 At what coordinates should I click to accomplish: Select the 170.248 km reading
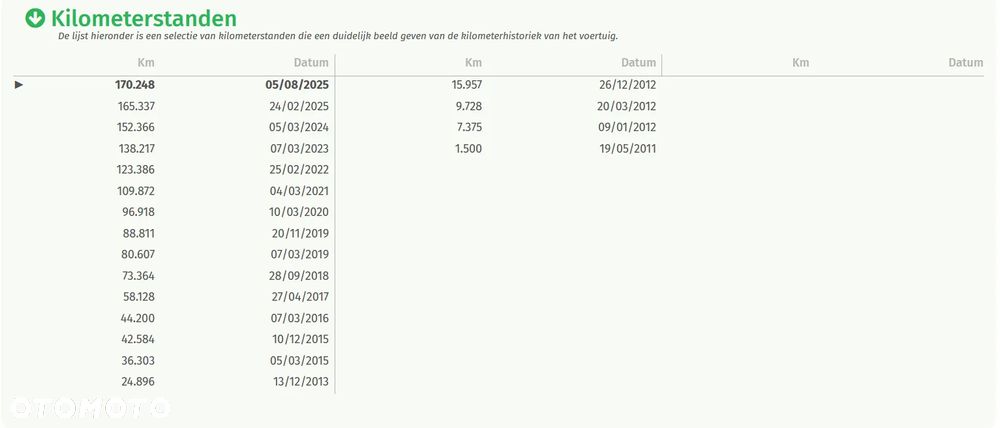tap(135, 85)
